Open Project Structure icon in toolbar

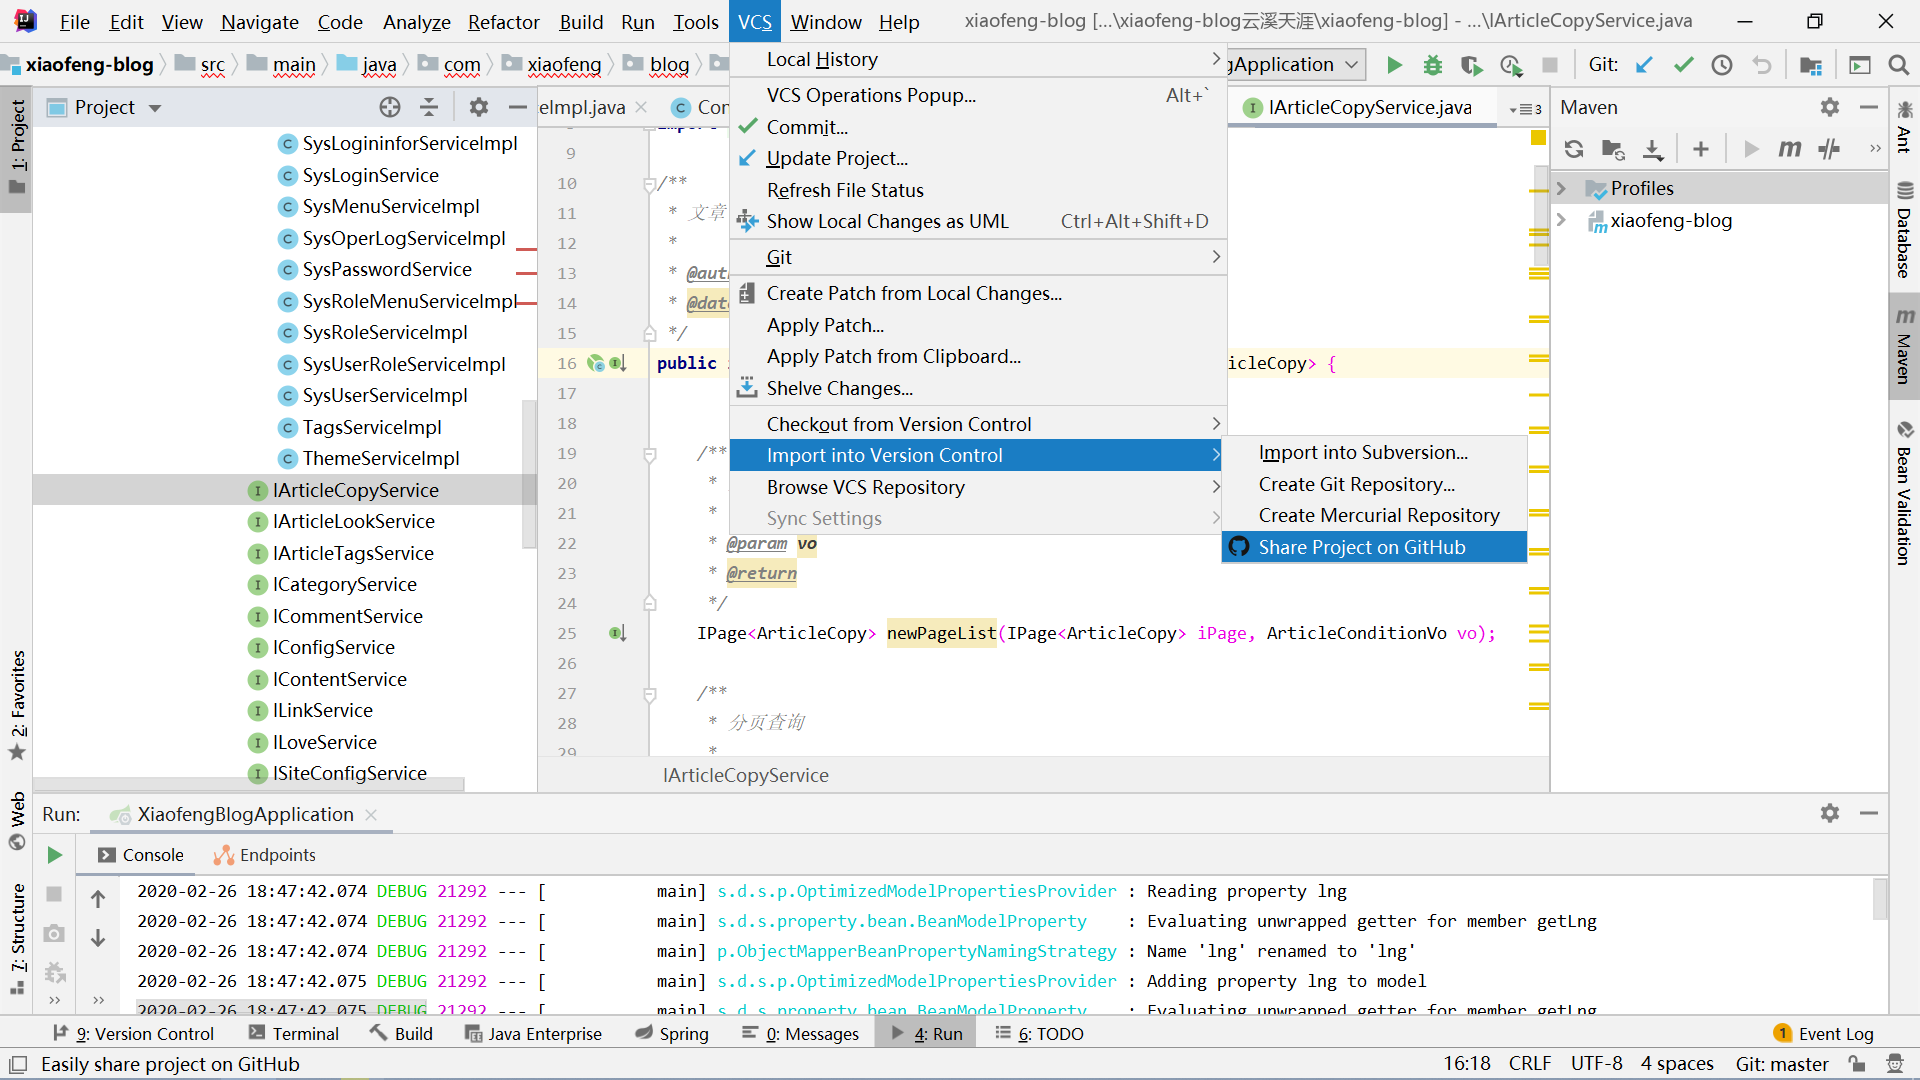click(x=1810, y=65)
